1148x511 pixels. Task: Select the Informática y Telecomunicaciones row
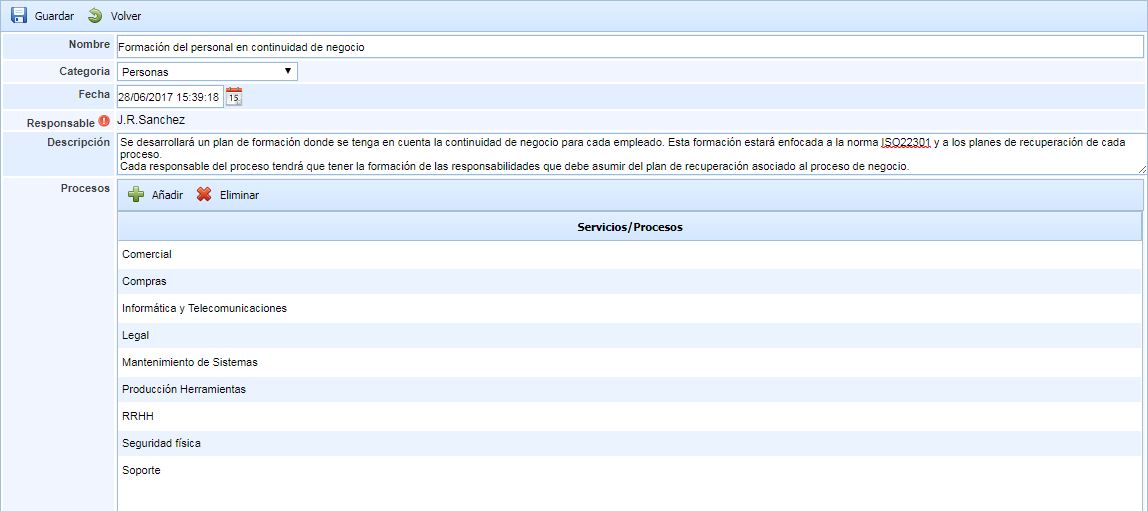tap(204, 308)
